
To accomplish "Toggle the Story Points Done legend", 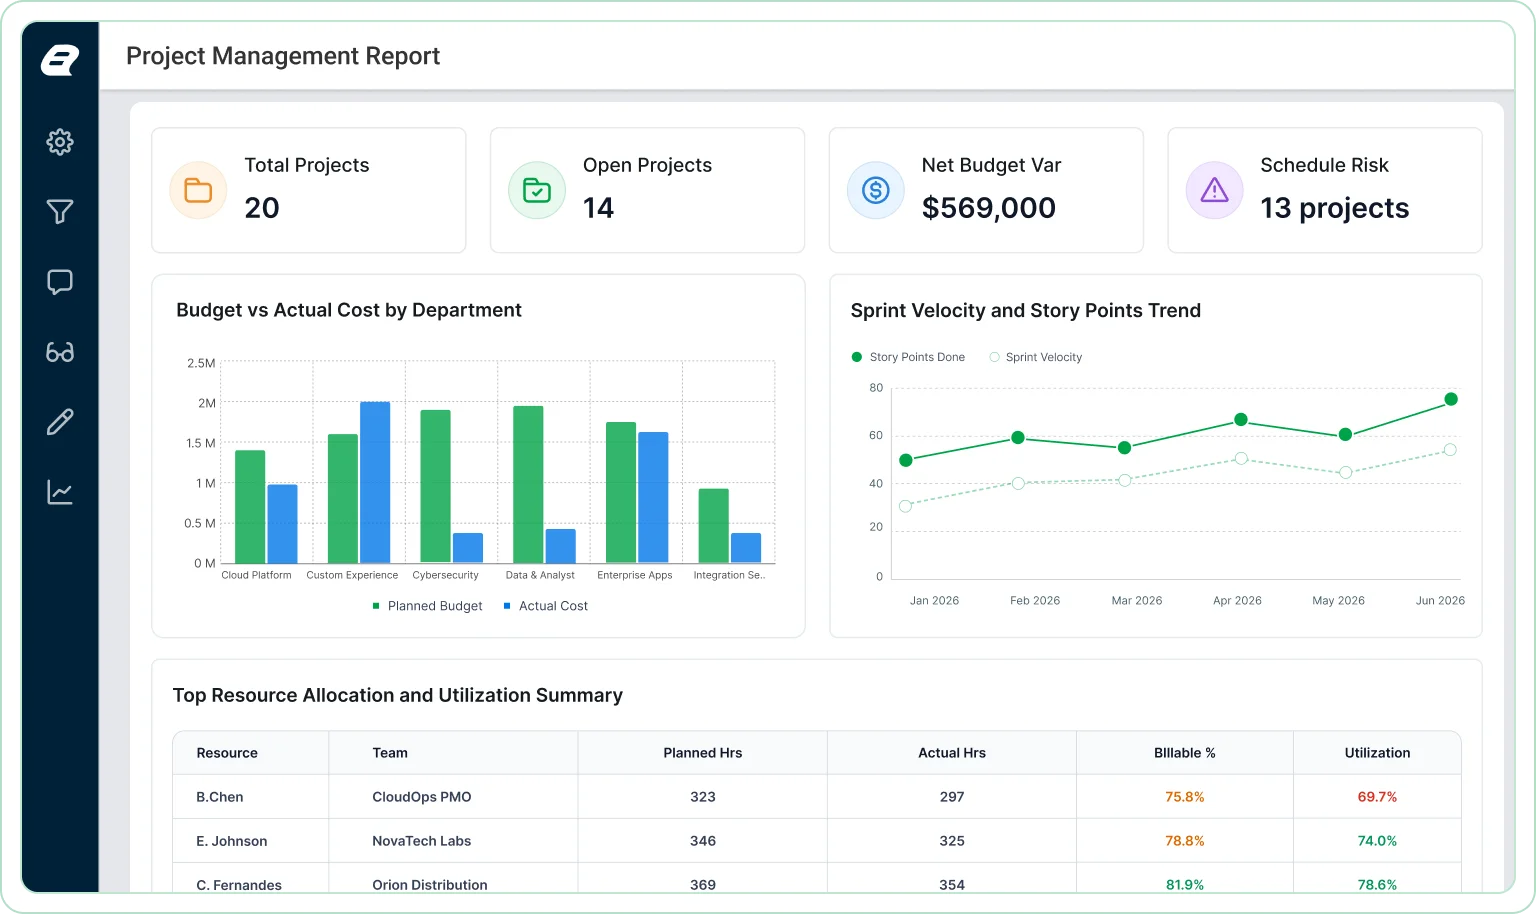I will tap(908, 357).
